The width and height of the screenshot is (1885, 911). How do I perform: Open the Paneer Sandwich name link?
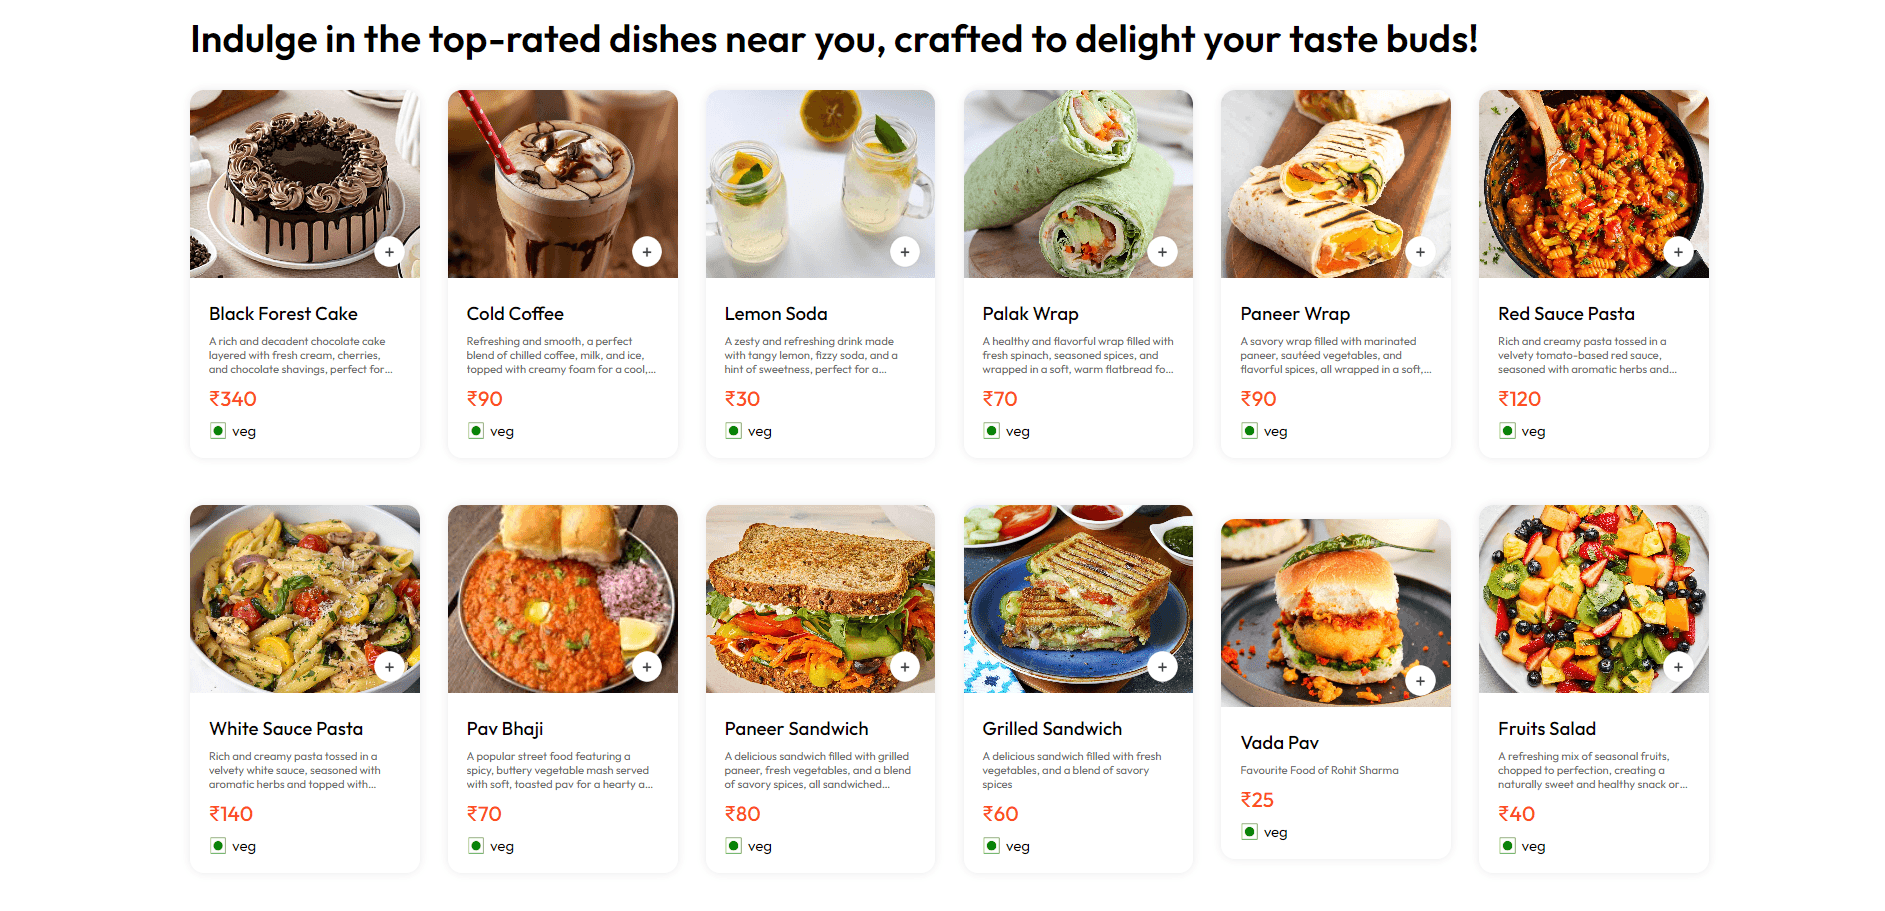pyautogui.click(x=796, y=729)
